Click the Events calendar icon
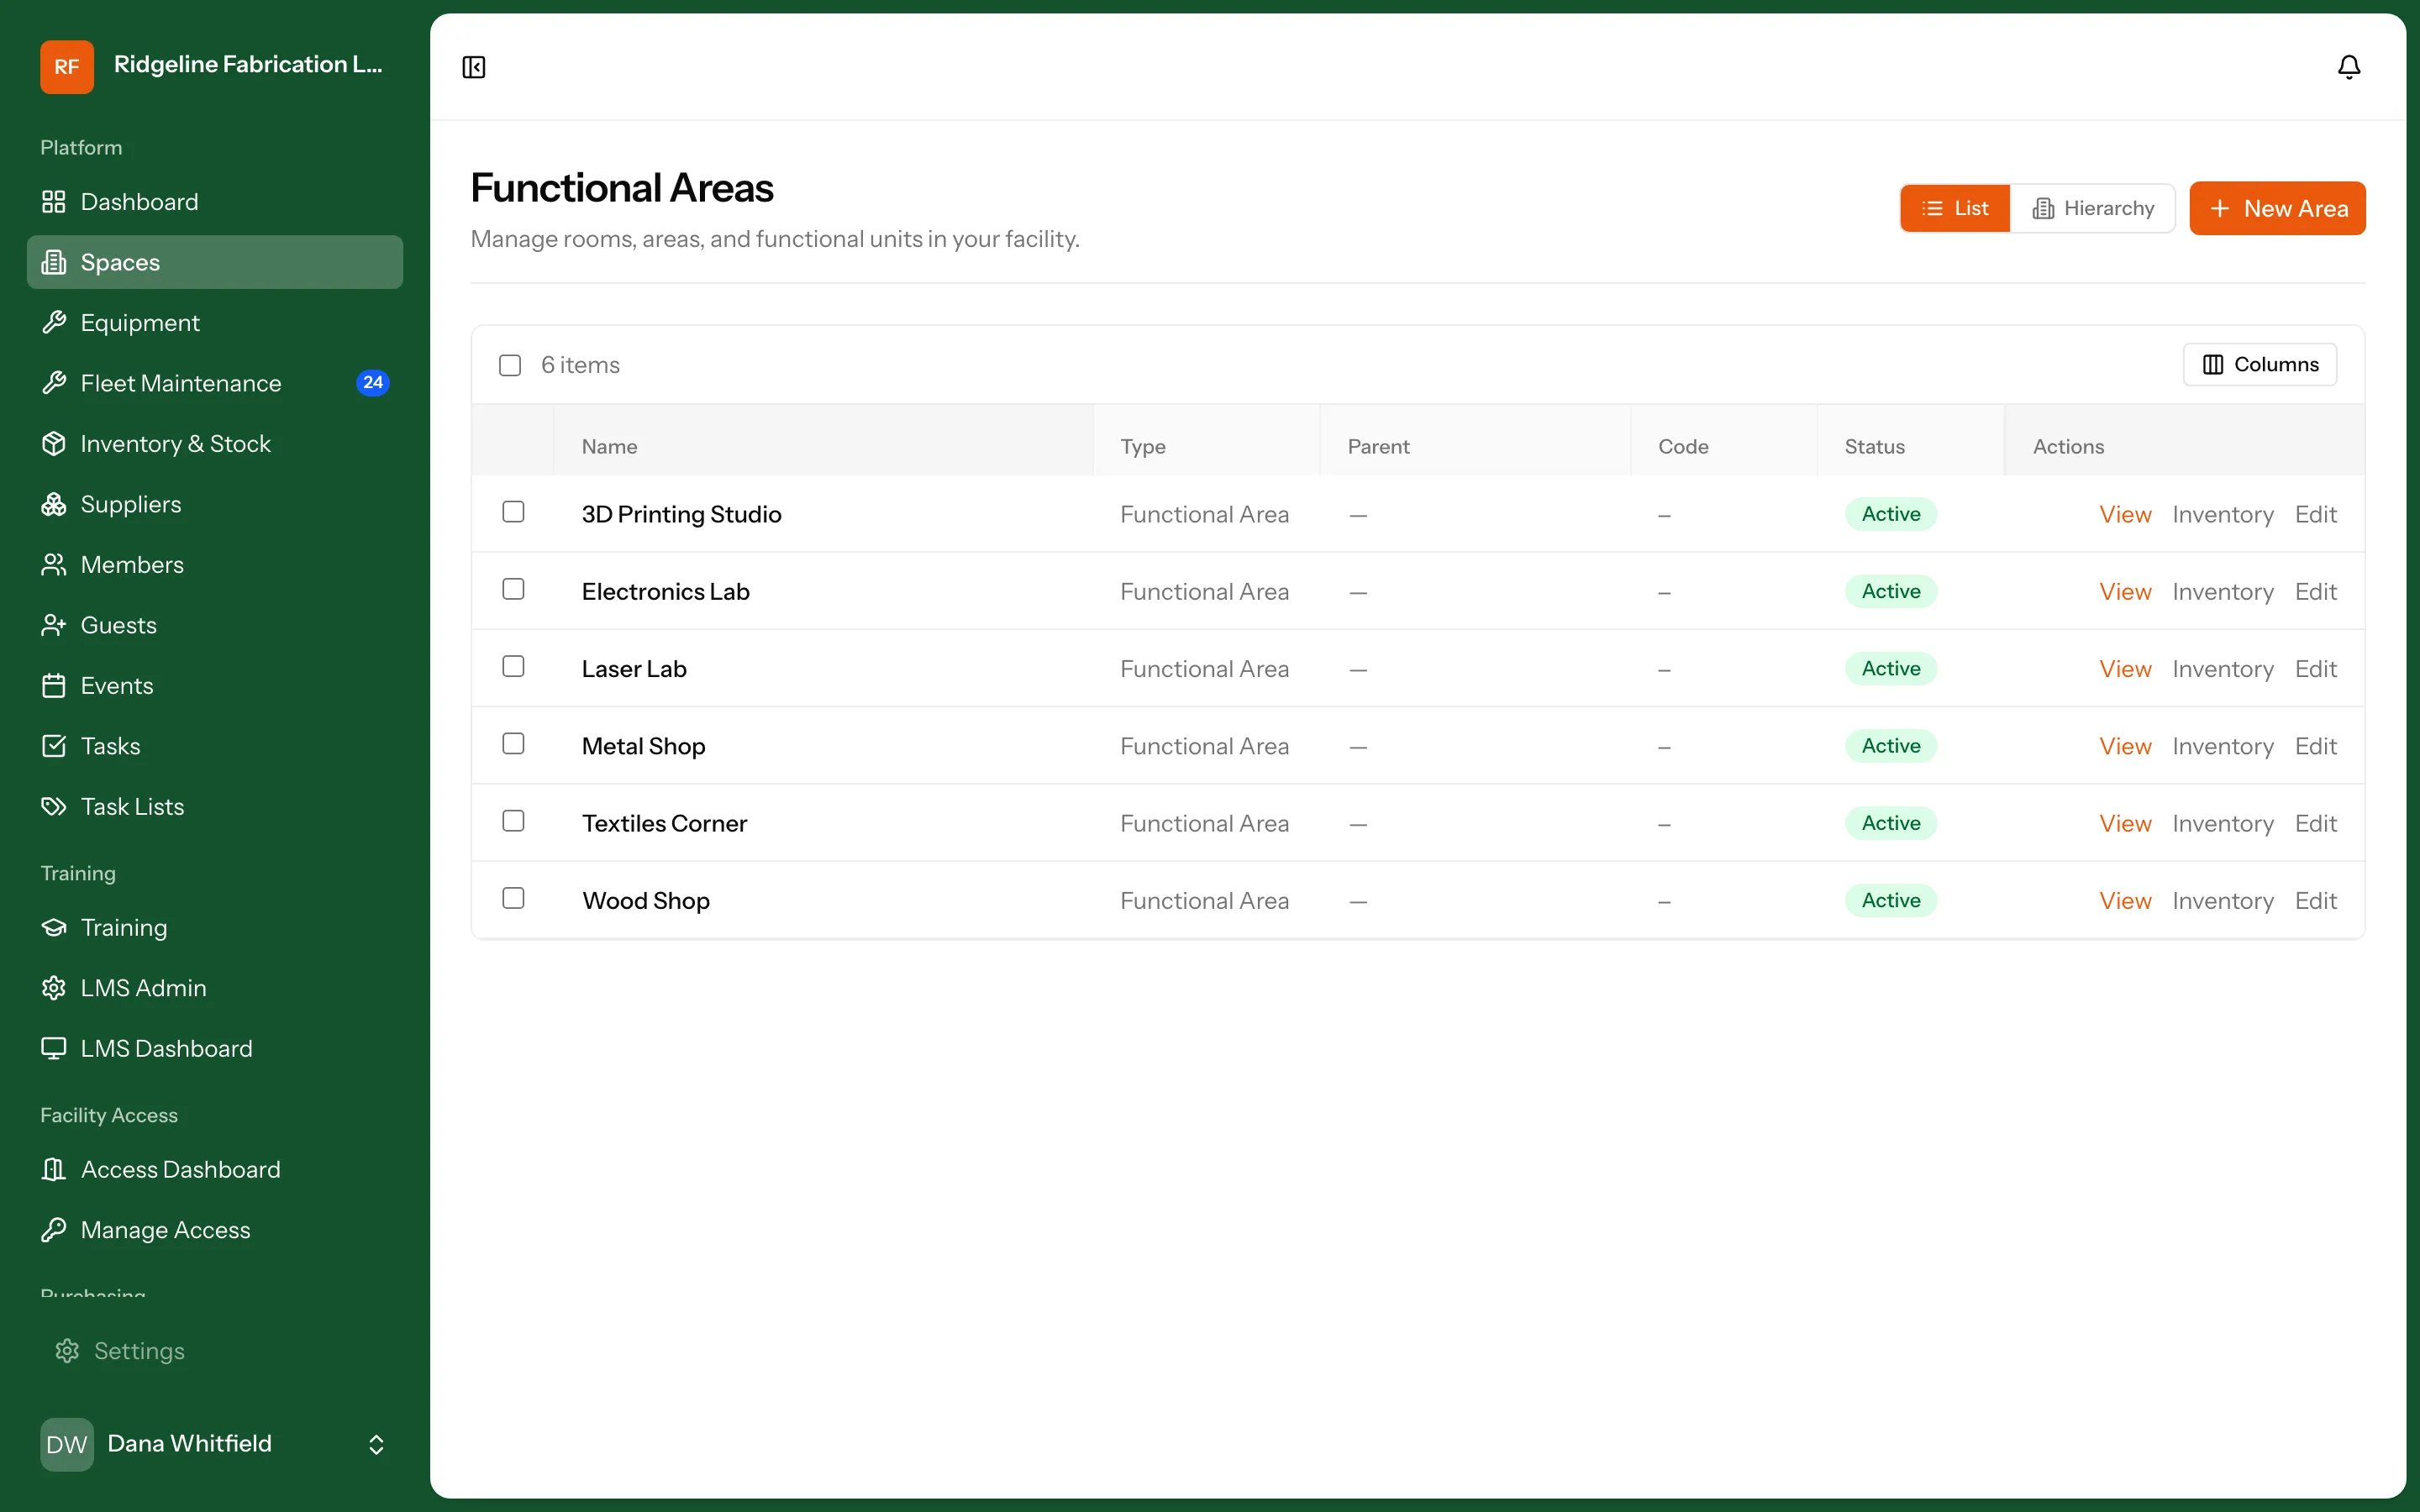This screenshot has width=2420, height=1512. [54, 686]
